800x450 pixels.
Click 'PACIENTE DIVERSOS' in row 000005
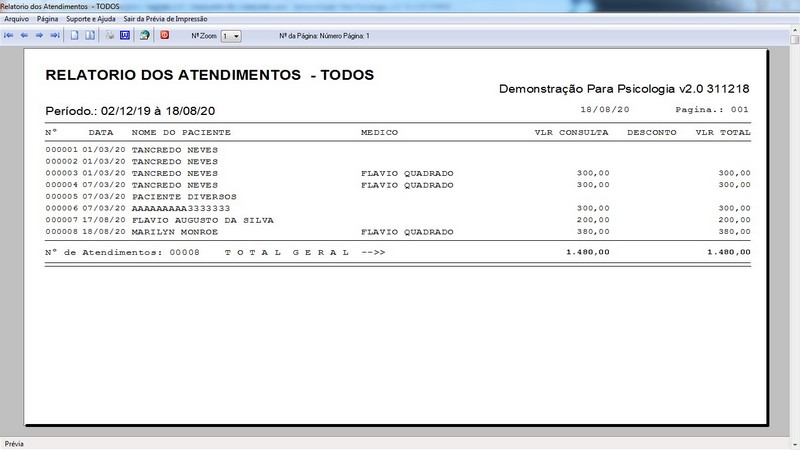184,197
